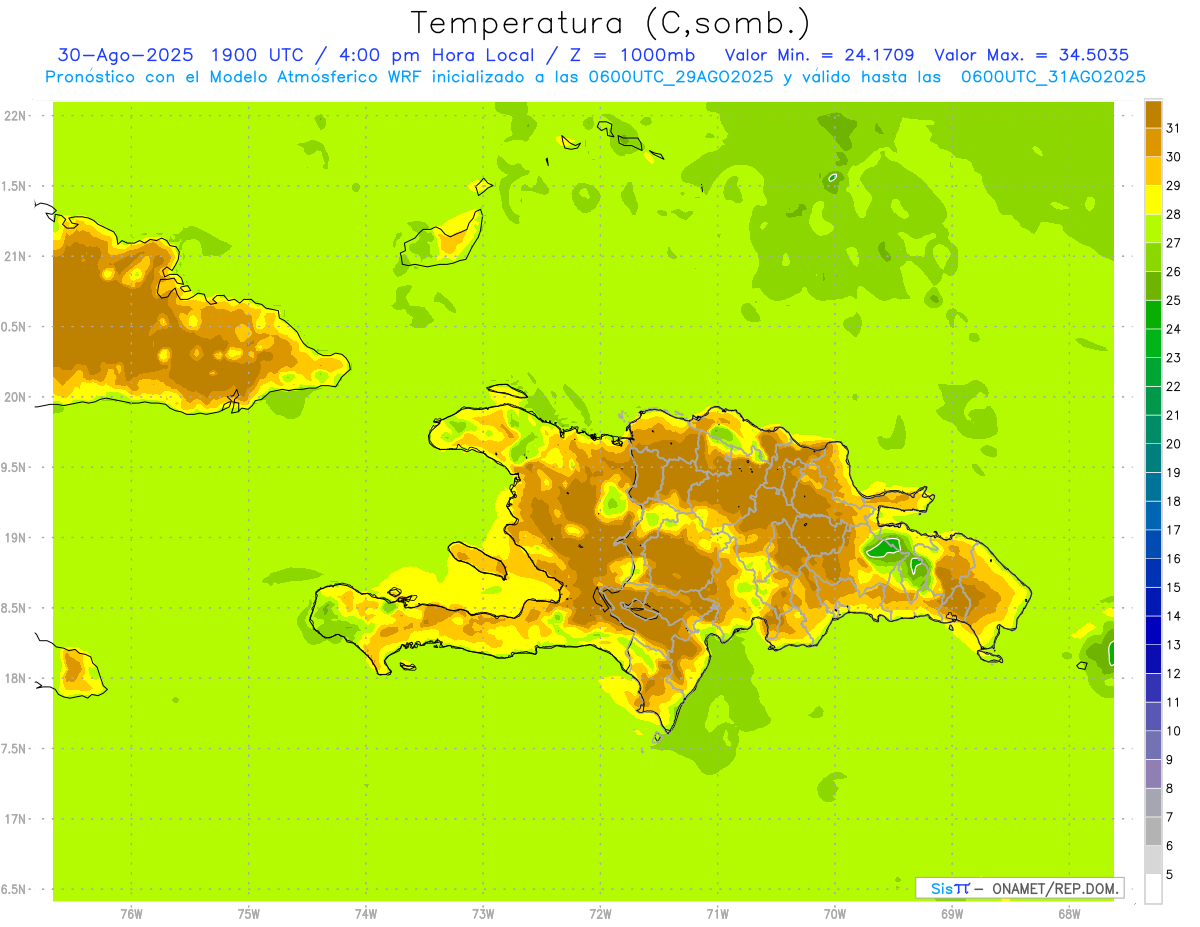Viewport: 1200px width, 927px height.
Task: Click the '76W' longitude label
Action: 131,914
